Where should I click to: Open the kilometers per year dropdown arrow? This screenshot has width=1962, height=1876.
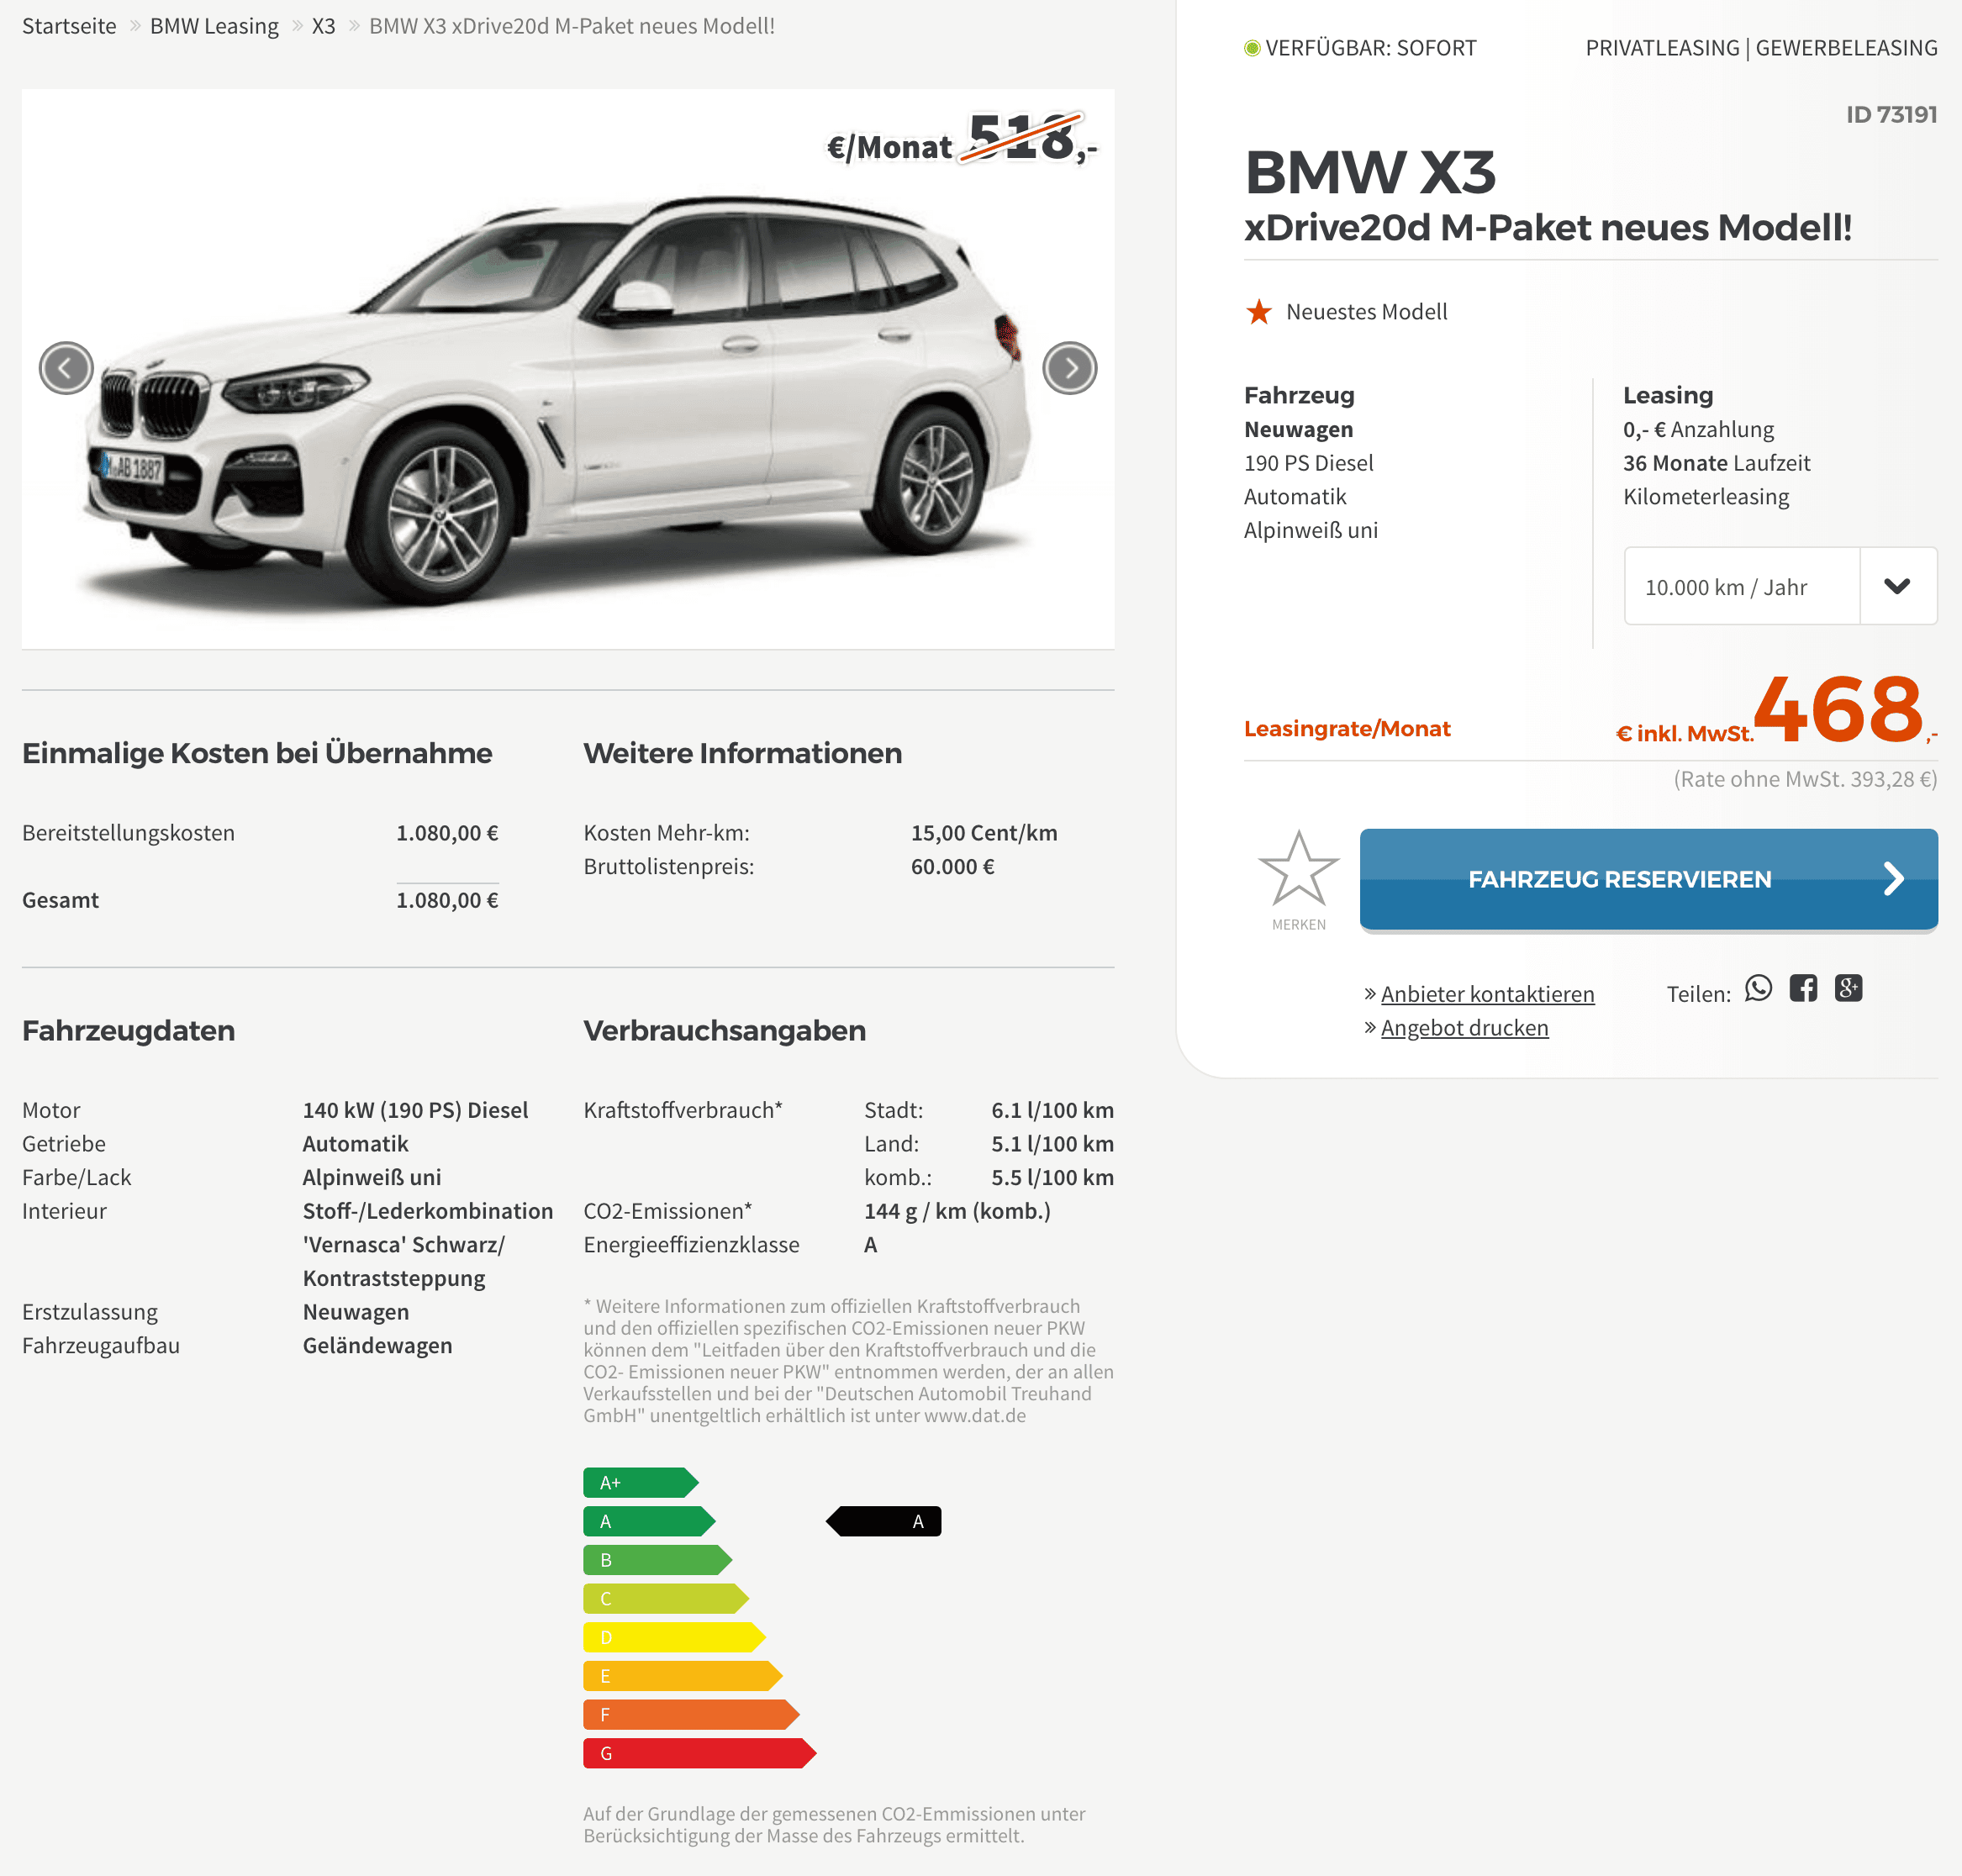[1897, 586]
